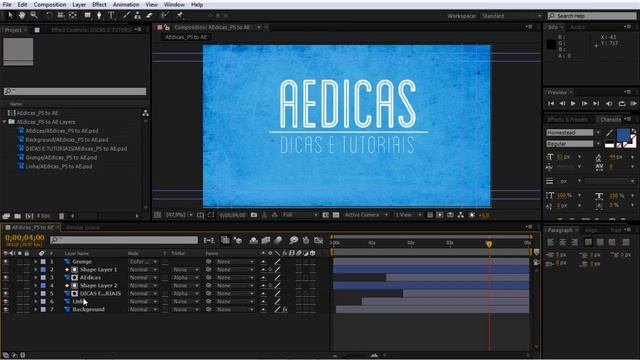Image resolution: width=640 pixels, height=360 pixels.
Task: Select the Brush tool
Action: click(x=126, y=16)
